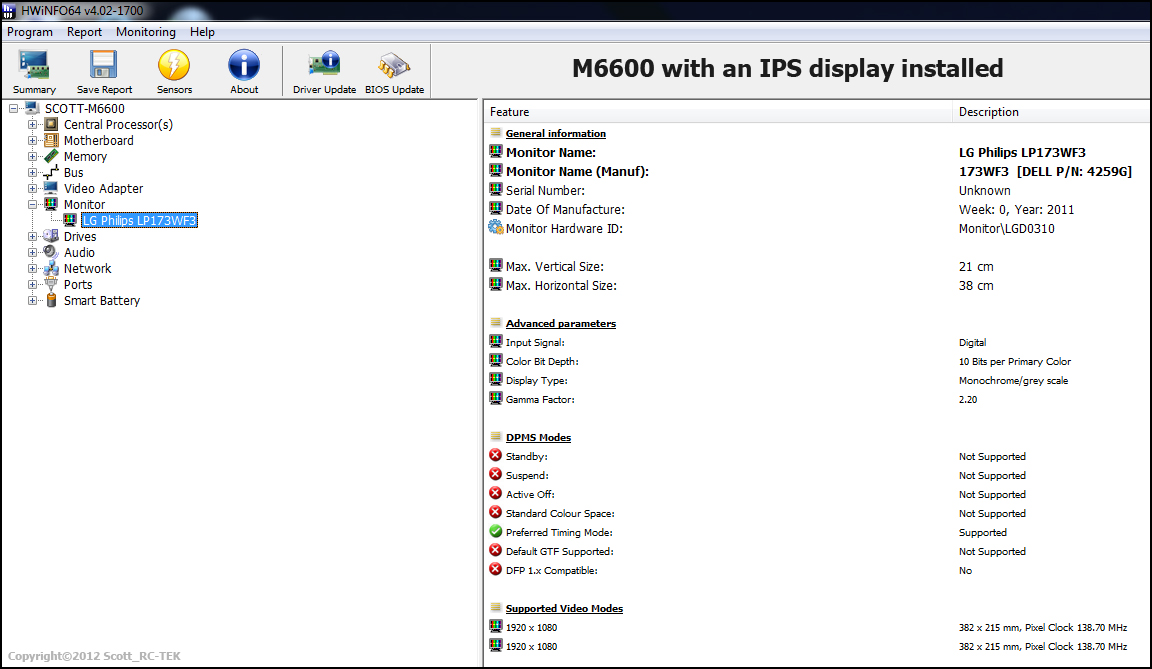This screenshot has height=669, width=1152.
Task: Select LG Philips LP173WF3 in the tree
Action: (x=140, y=220)
